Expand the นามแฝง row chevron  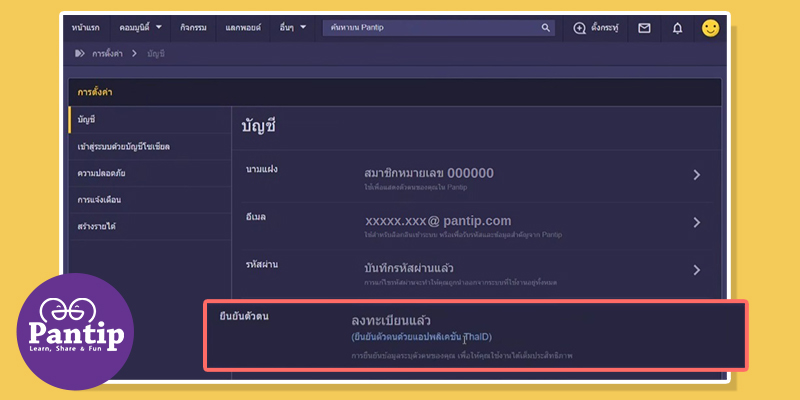click(x=696, y=175)
